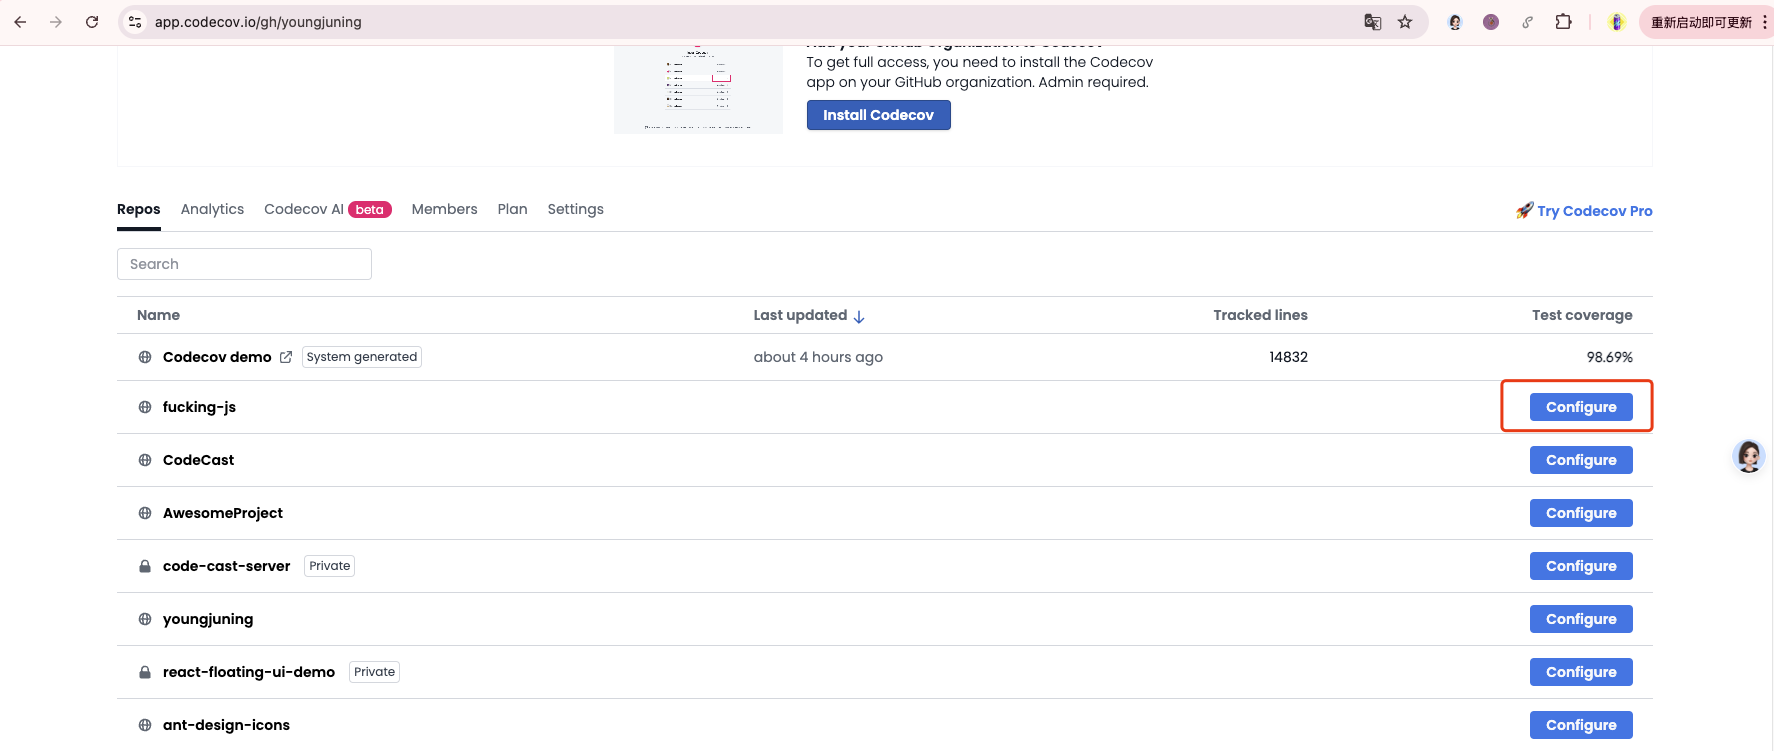Image resolution: width=1774 pixels, height=751 pixels.
Task: Open the Codecov AI beta tab
Action: click(328, 209)
